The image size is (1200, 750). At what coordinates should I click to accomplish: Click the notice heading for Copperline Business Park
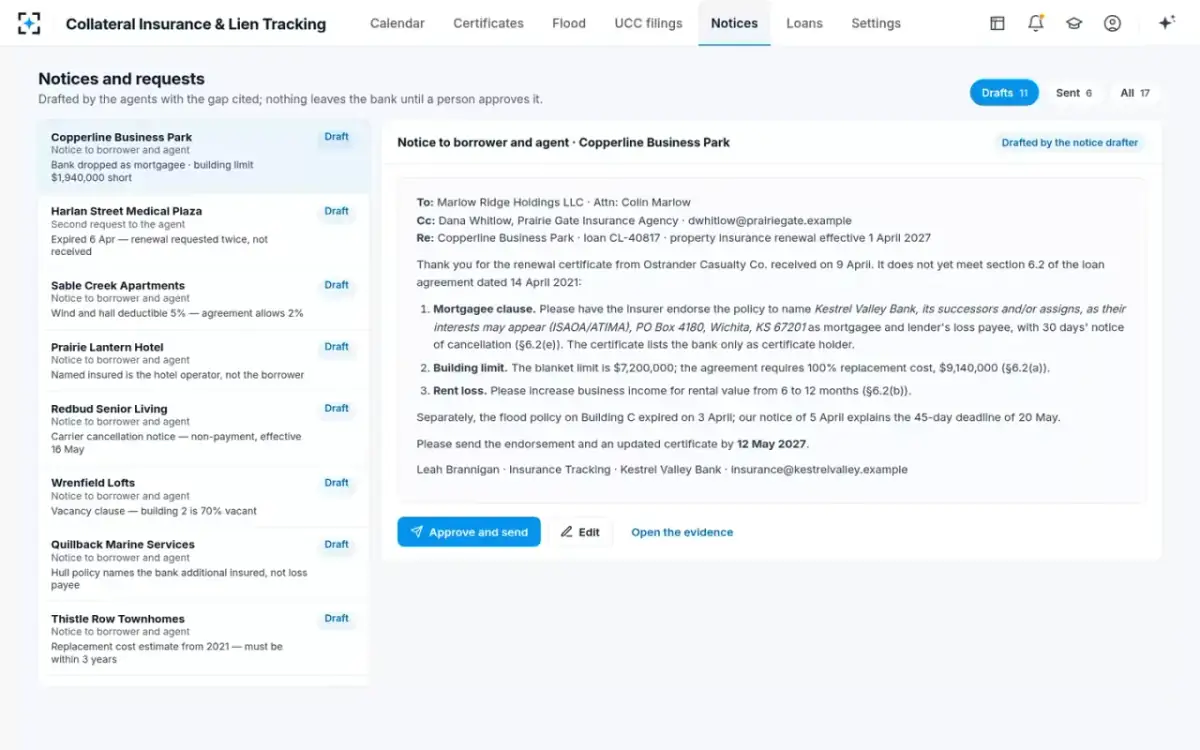[x=564, y=143]
